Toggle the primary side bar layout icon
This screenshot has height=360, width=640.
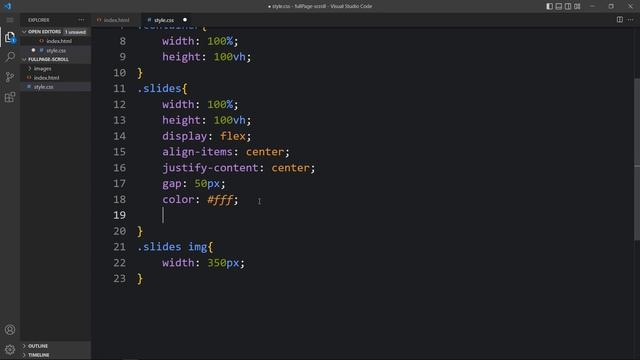(x=549, y=6)
